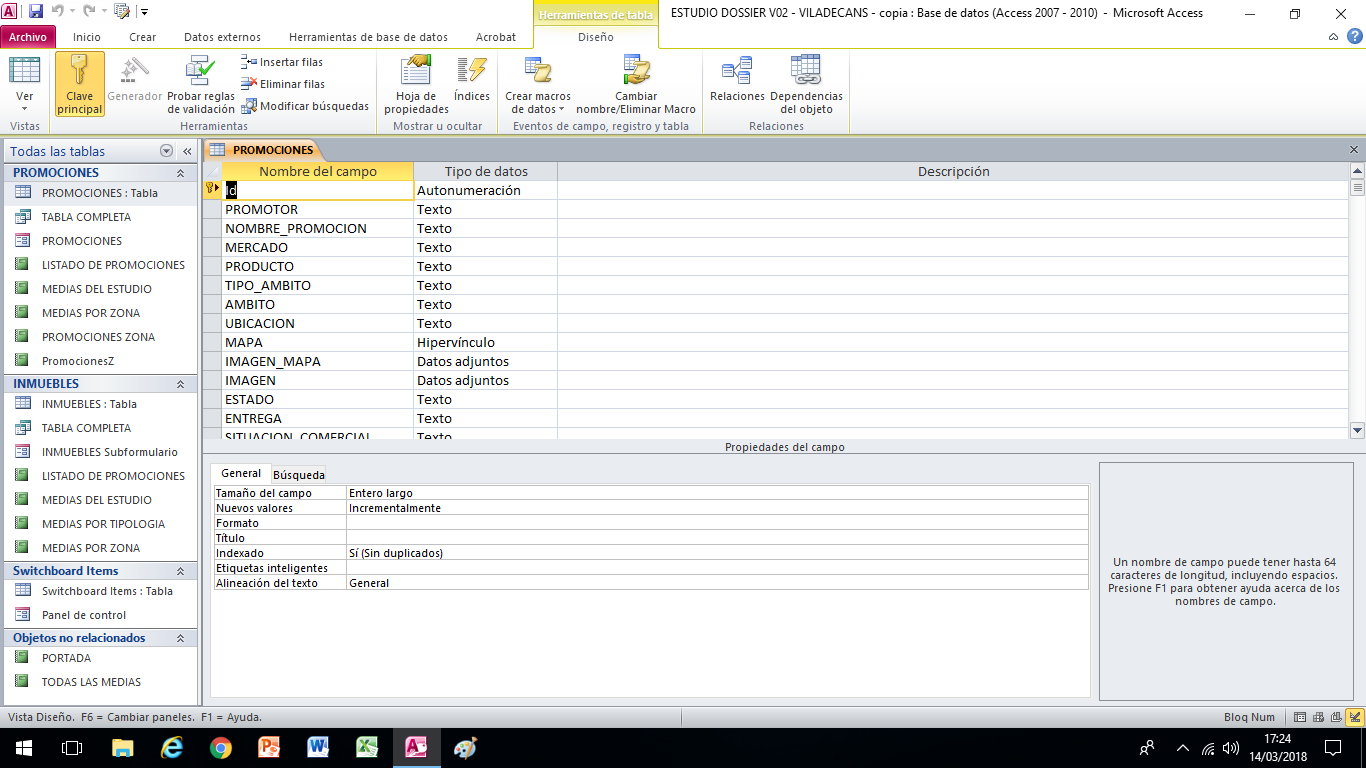
Task: Toggle Clave principal primary key
Action: pyautogui.click(x=80, y=85)
